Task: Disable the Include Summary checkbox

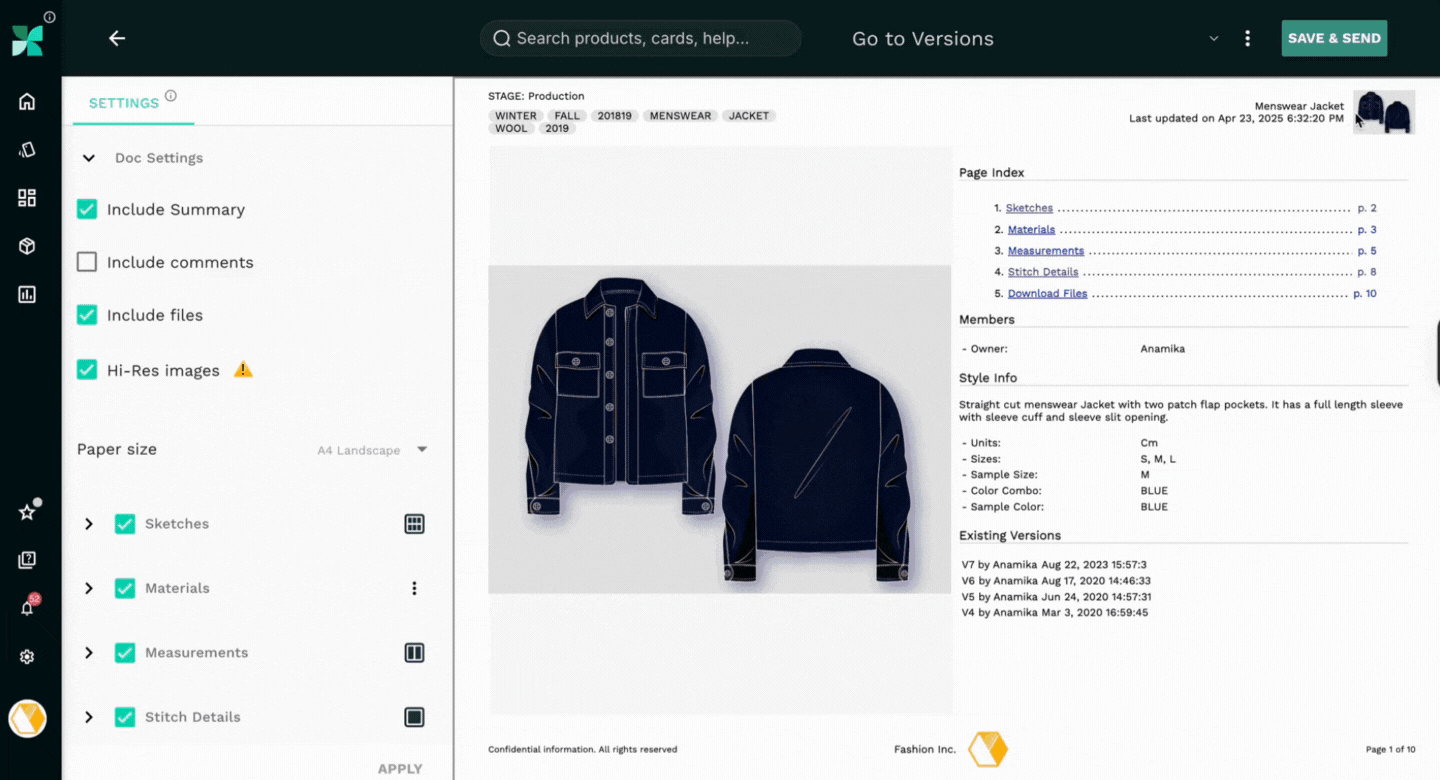Action: [86, 209]
